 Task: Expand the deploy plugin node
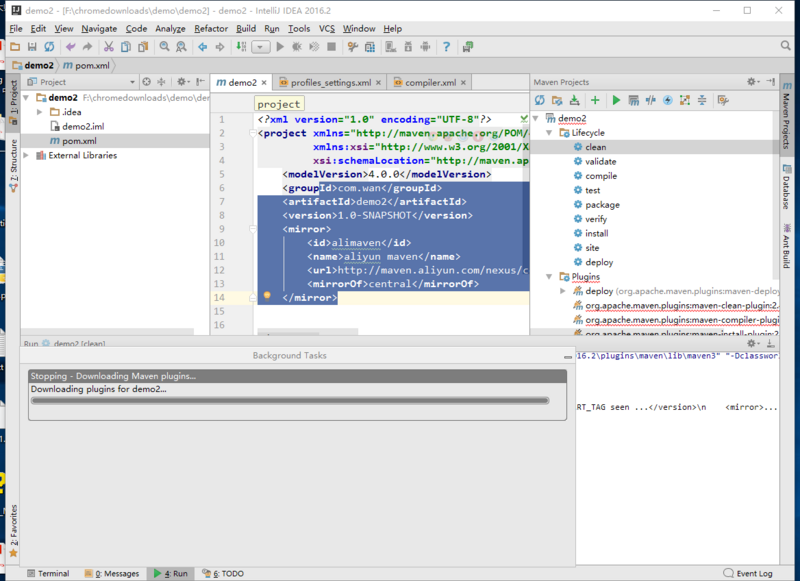(563, 291)
